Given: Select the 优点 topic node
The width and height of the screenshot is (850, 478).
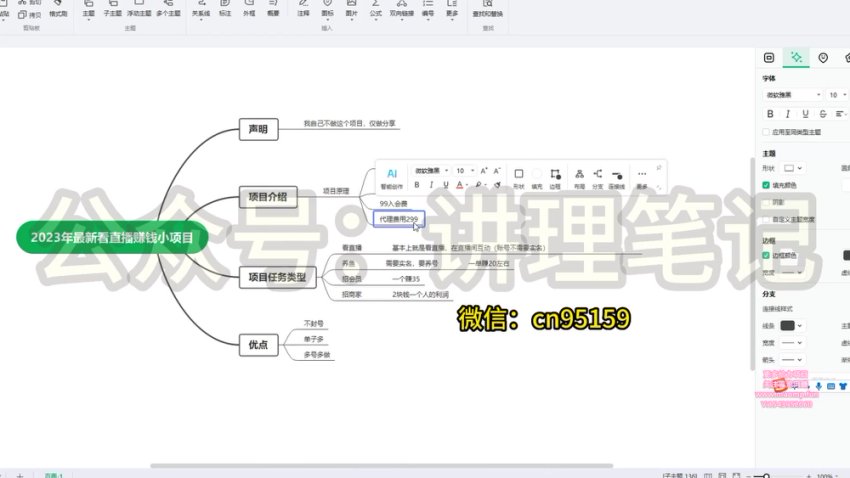Looking at the screenshot, I should click(x=258, y=345).
